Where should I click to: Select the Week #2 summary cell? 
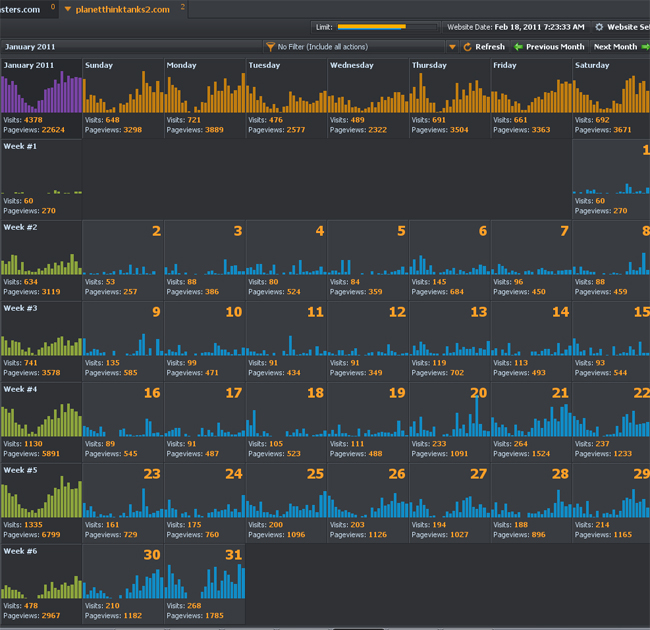coord(41,260)
